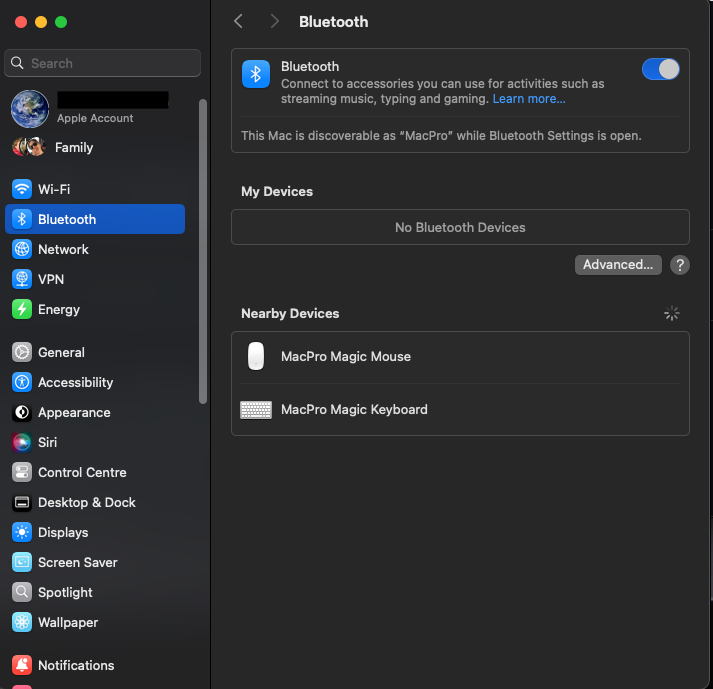Viewport: 713px width, 689px height.
Task: Open the Learn more… link
Action: [529, 99]
